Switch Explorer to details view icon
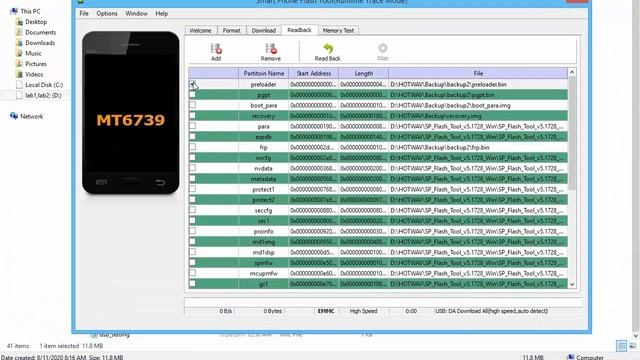Viewport: 640px width, 360px height. [x=621, y=346]
